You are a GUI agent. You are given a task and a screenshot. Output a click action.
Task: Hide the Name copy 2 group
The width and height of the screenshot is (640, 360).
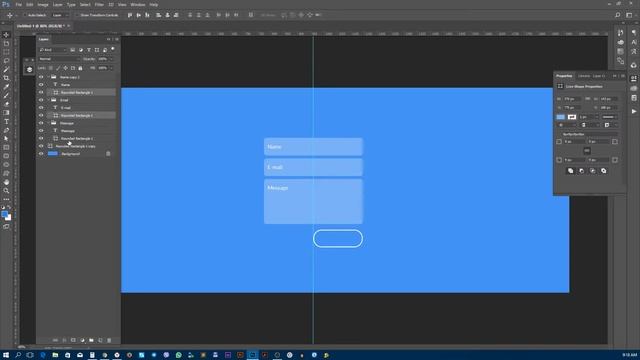[41, 77]
